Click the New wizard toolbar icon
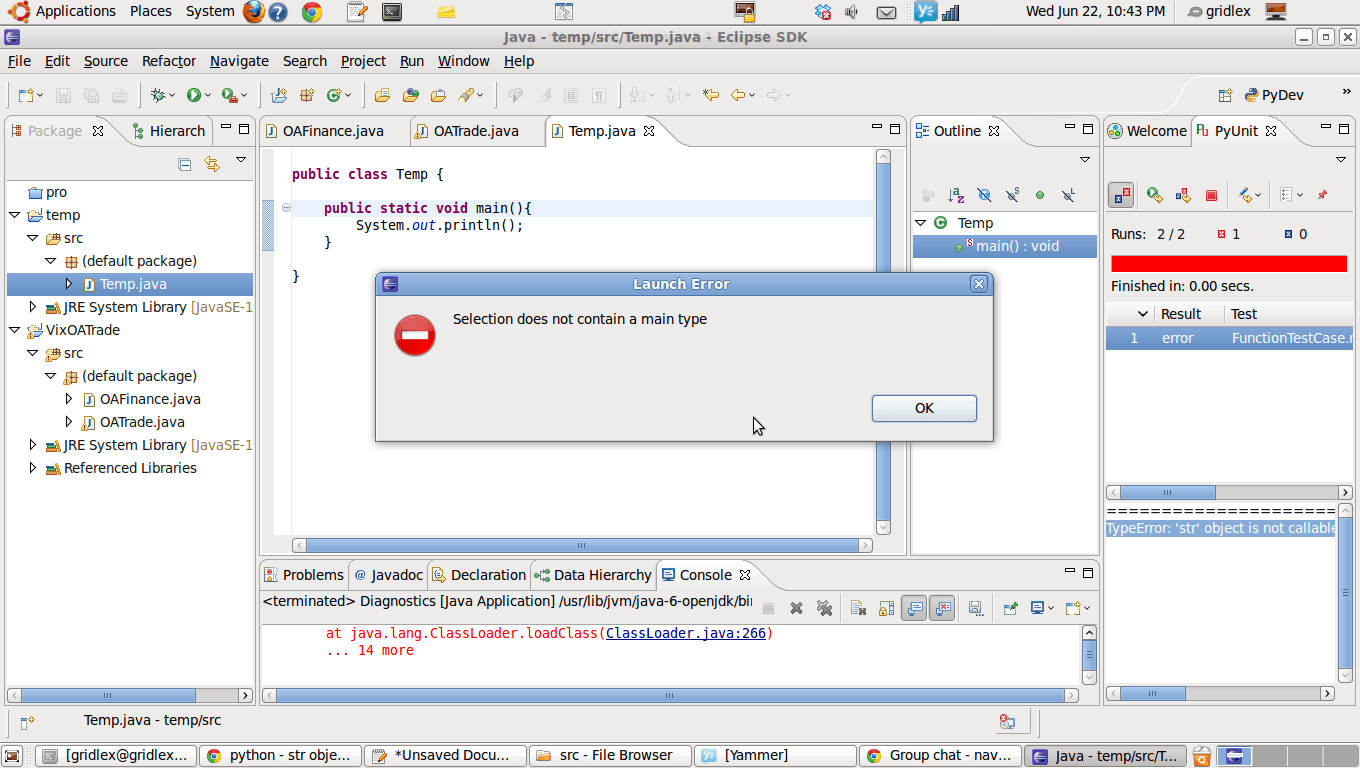Viewport: 1360px width, 768px height. (26, 95)
